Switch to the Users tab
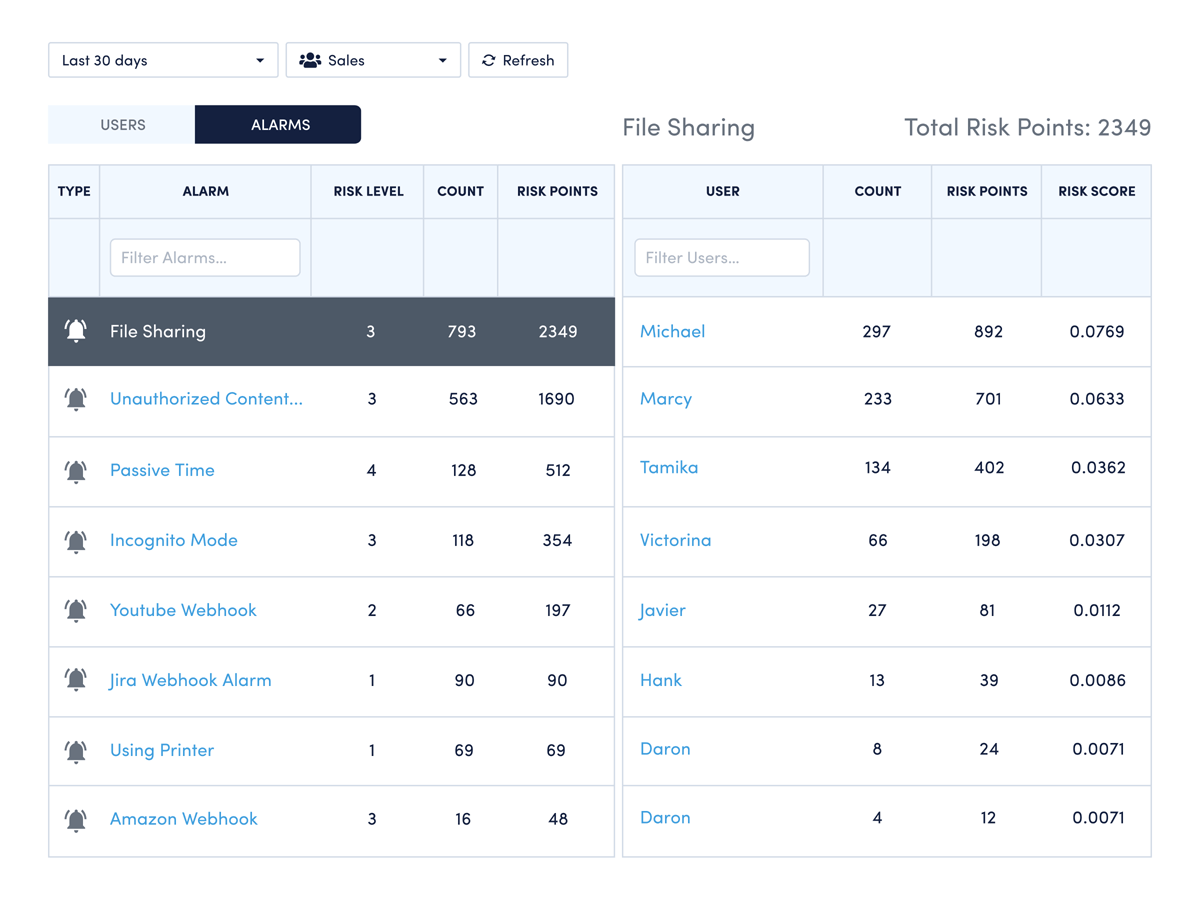This screenshot has width=1200, height=900. pyautogui.click(x=122, y=125)
